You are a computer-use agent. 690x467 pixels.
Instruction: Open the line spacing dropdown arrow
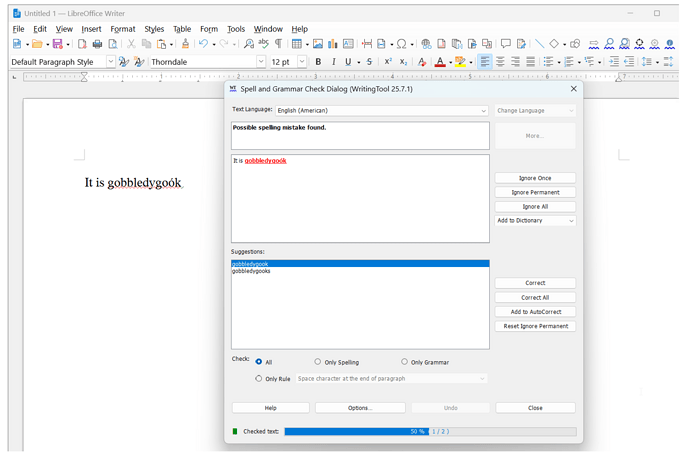pyautogui.click(x=657, y=63)
